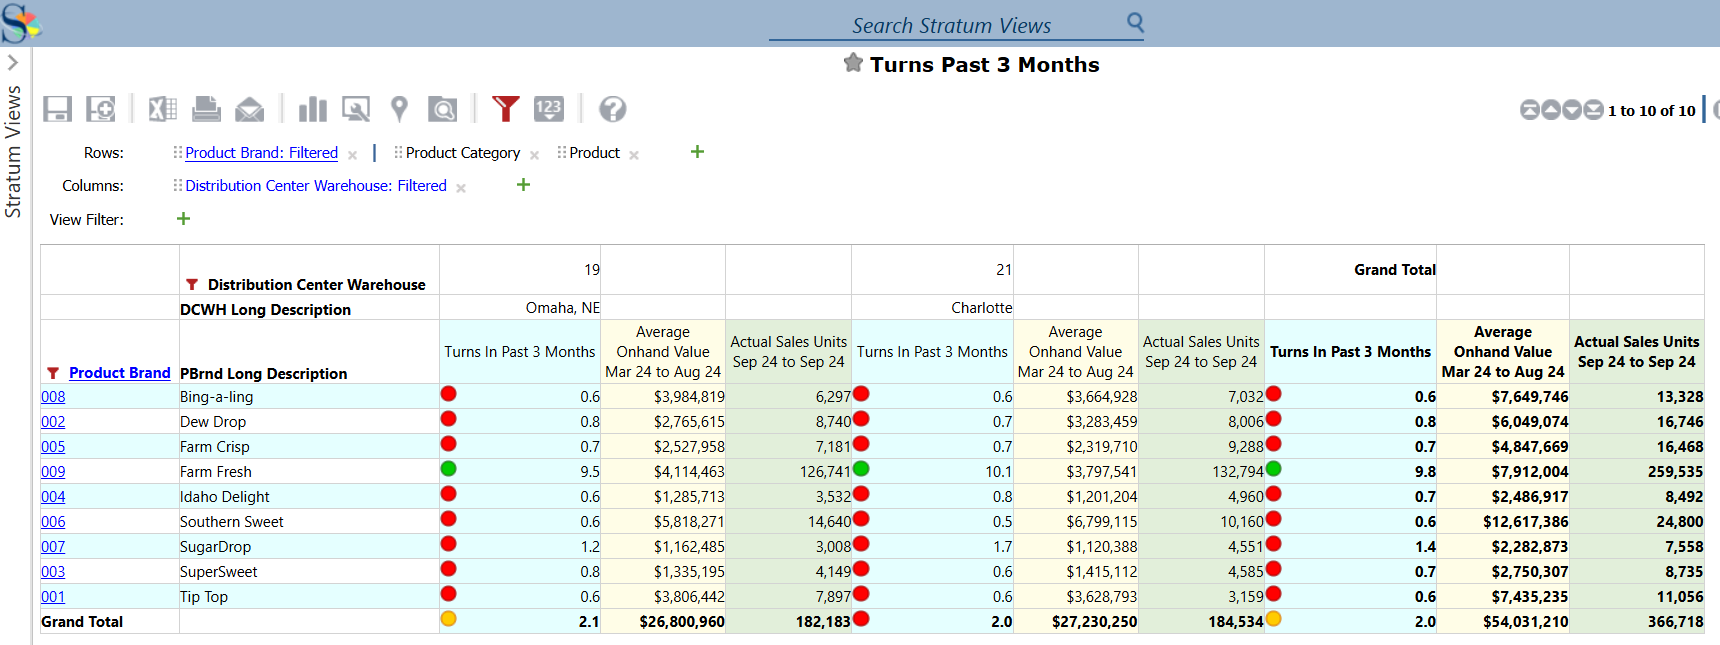Click the search magnifier icon
1720x645 pixels.
pos(1135,21)
